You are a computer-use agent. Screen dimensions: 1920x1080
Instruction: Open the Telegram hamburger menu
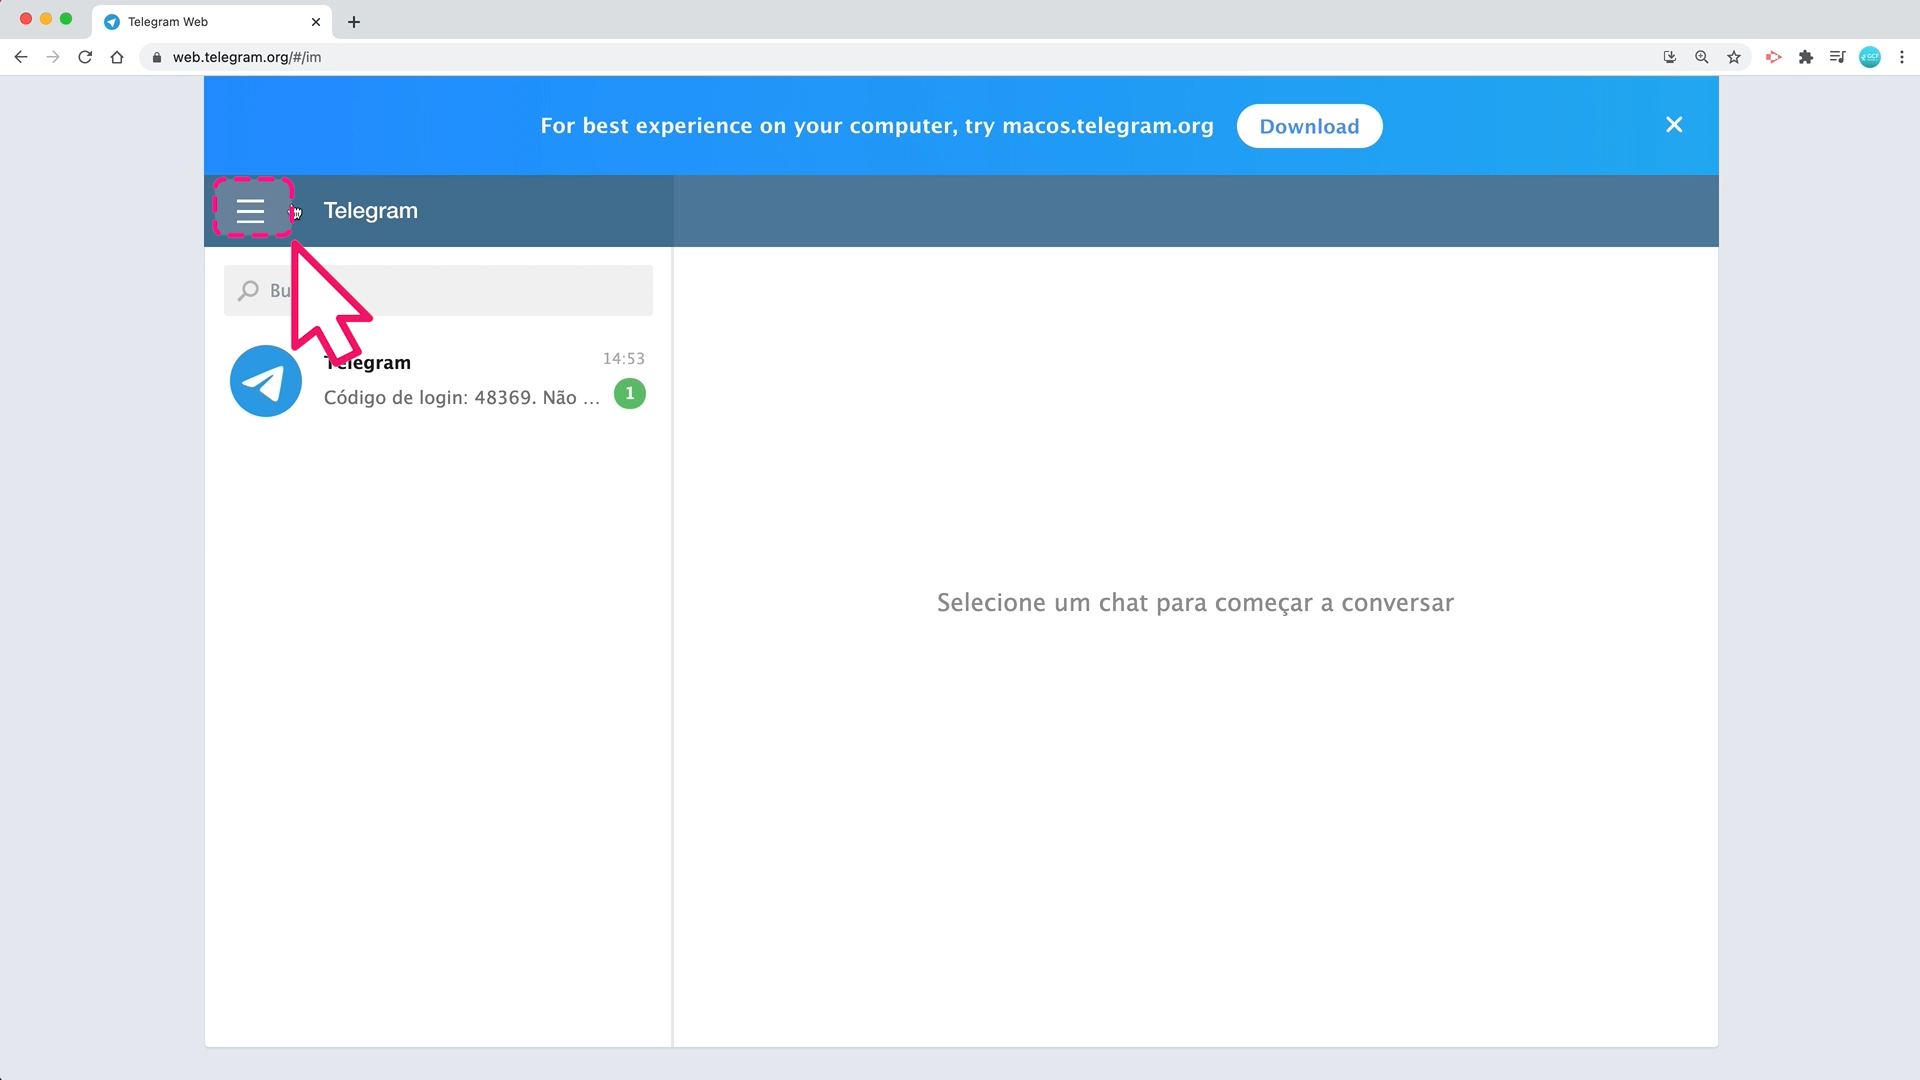pos(250,210)
